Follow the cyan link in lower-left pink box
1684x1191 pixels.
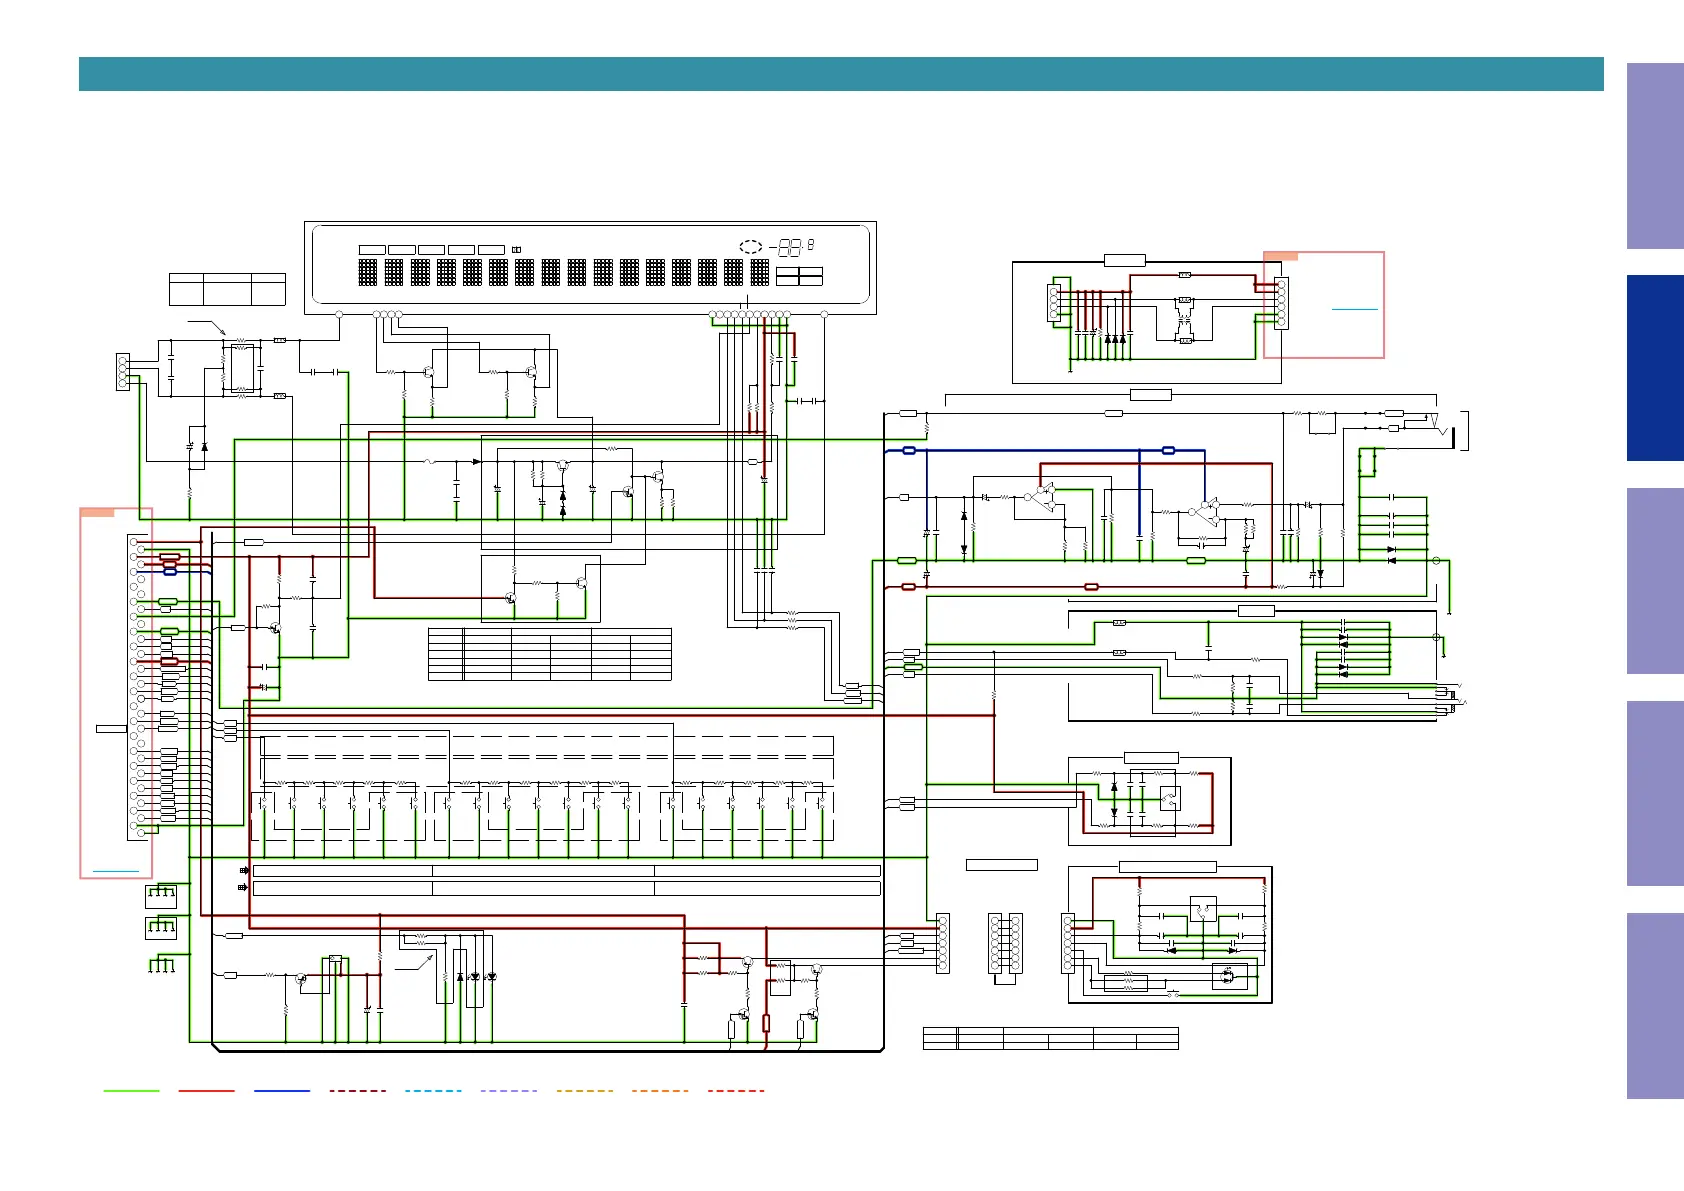(x=115, y=872)
